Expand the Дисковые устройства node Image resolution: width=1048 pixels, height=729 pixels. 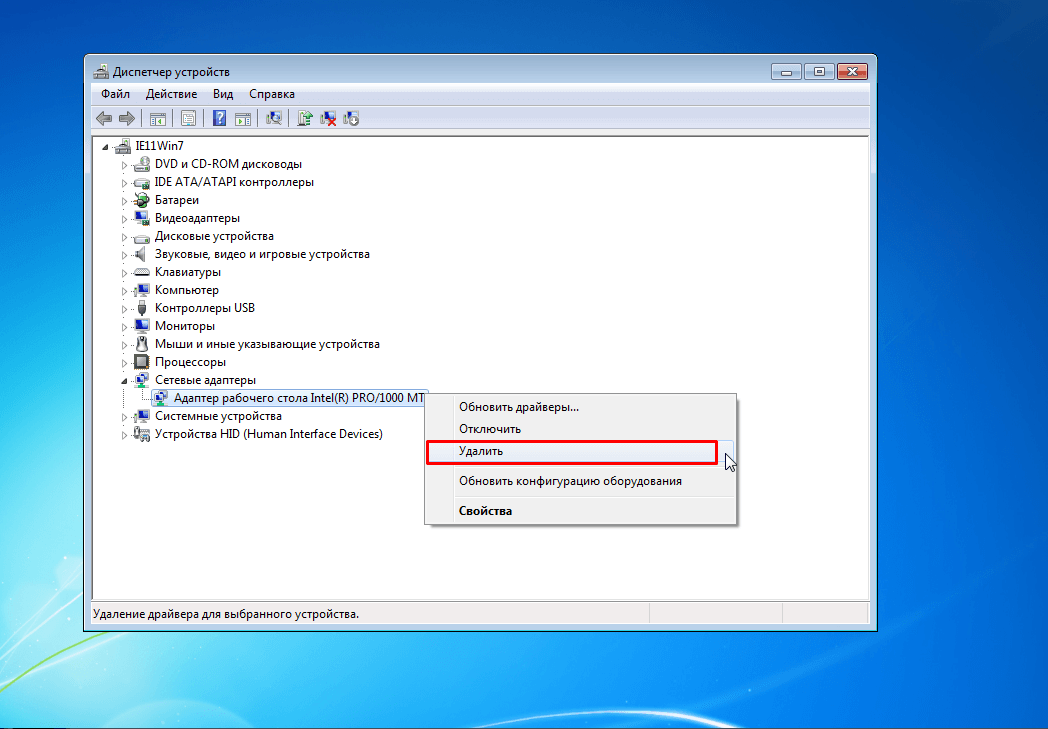tap(124, 237)
